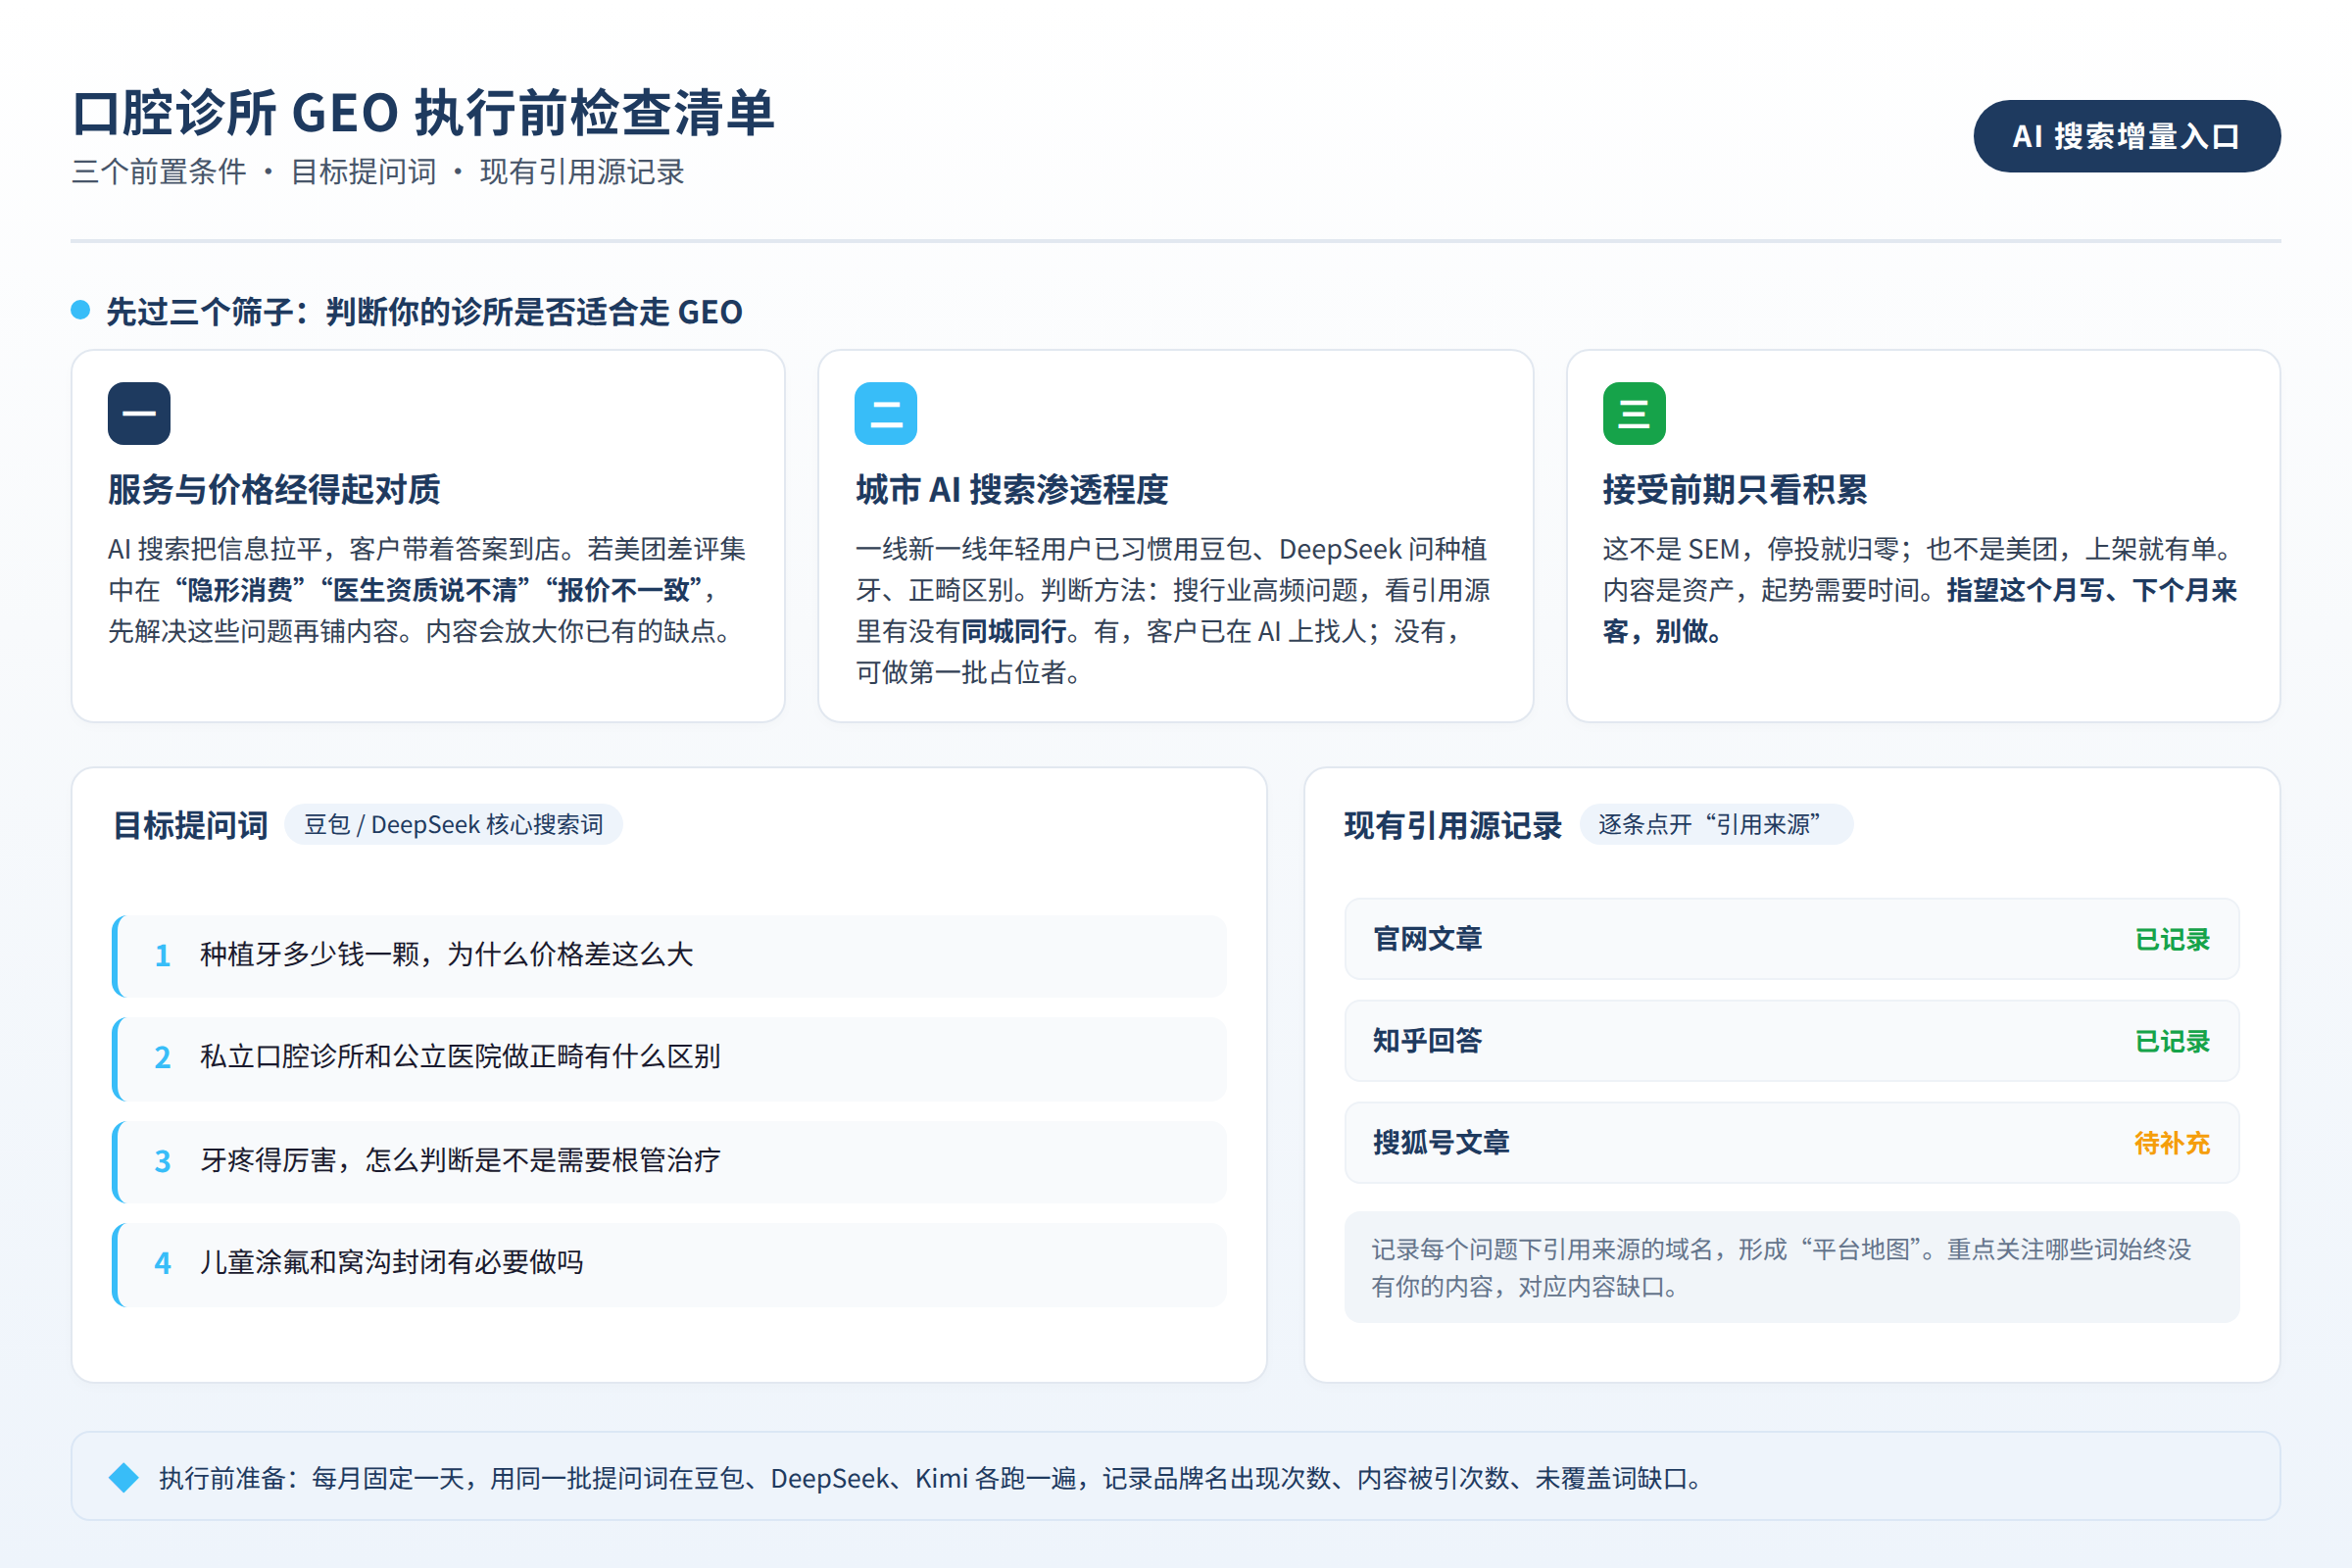This screenshot has width=2352, height=1568.
Task: Click the note 记录每个问题下引用来源的域名
Action: (1791, 1268)
